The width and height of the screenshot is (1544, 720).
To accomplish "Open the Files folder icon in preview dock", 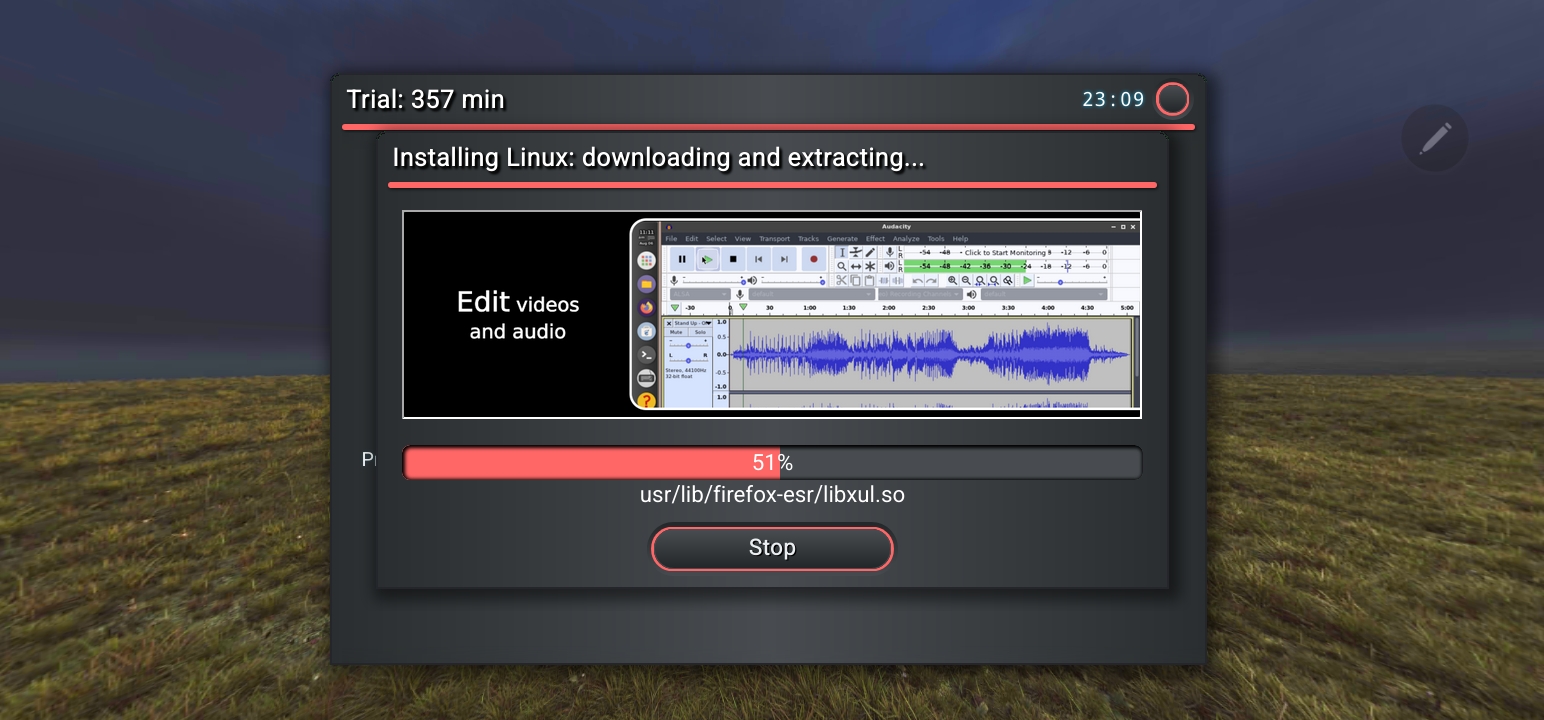I will 646,284.
